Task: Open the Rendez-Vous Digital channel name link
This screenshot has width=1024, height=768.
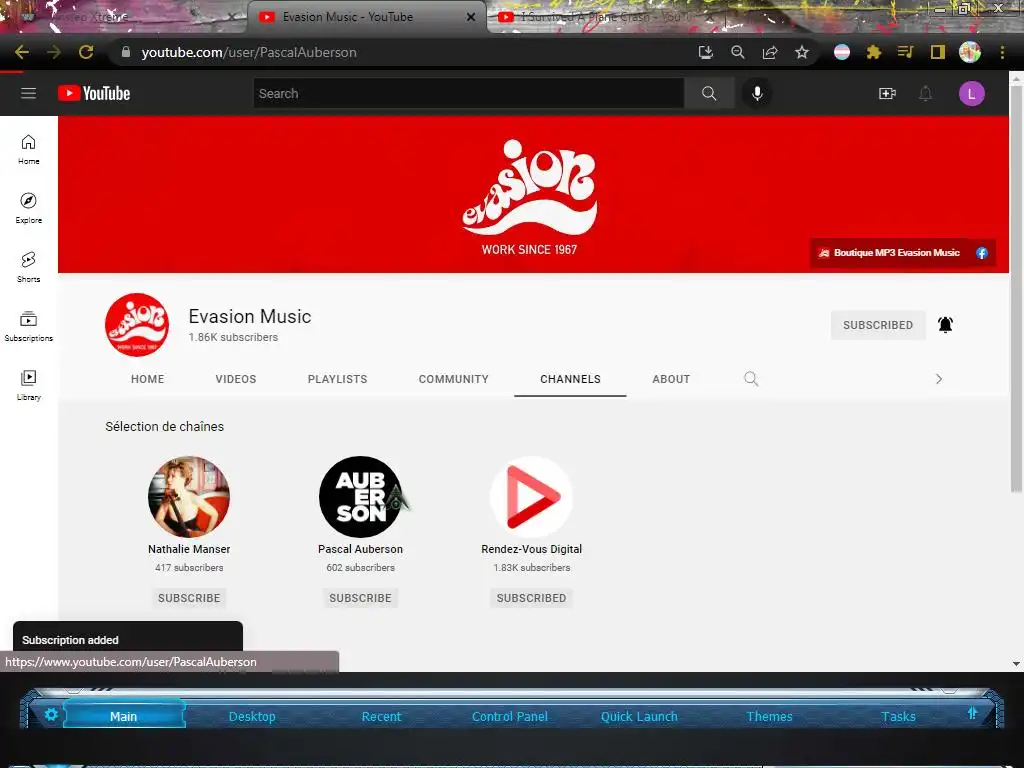Action: coord(532,549)
